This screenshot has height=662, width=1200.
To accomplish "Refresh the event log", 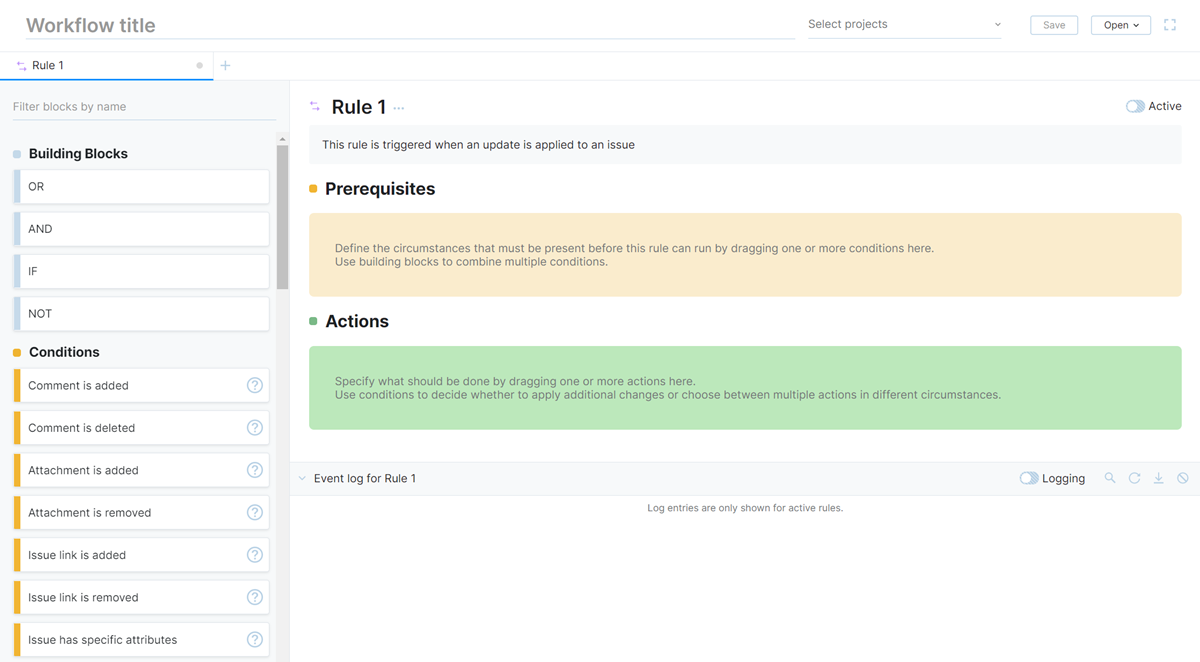I will click(1134, 478).
